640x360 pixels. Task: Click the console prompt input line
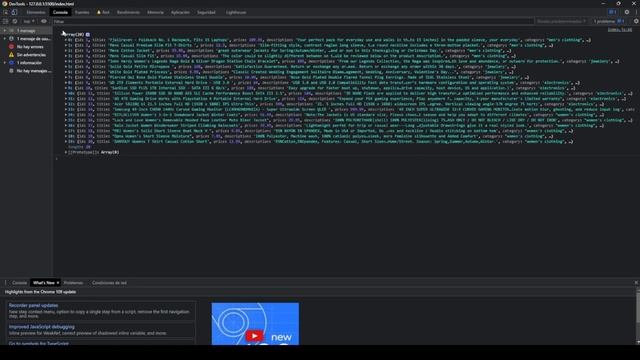347,158
